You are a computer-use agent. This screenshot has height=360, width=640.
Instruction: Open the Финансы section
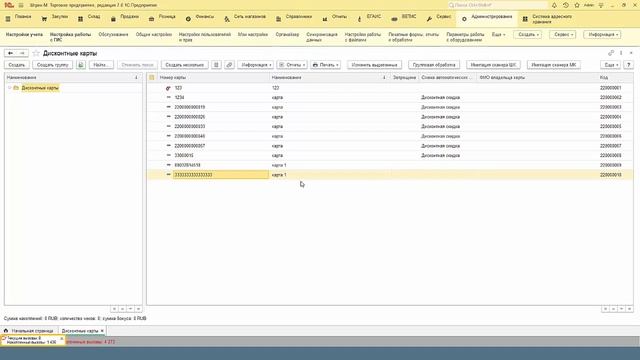tap(200, 19)
